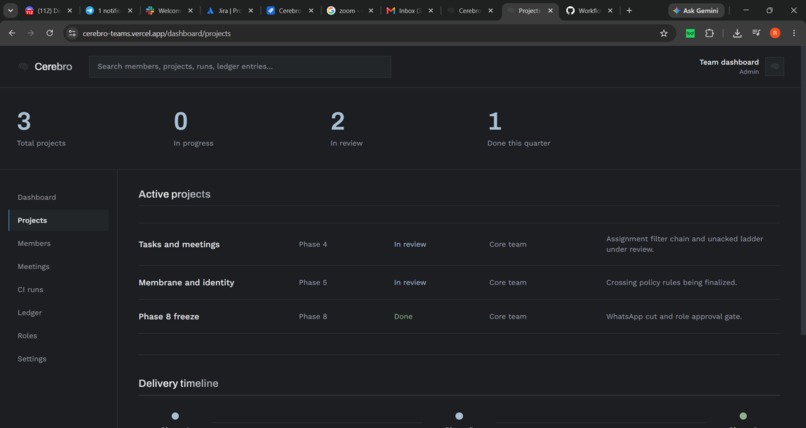Click the Active projects heading
806x428 pixels.
pos(174,194)
